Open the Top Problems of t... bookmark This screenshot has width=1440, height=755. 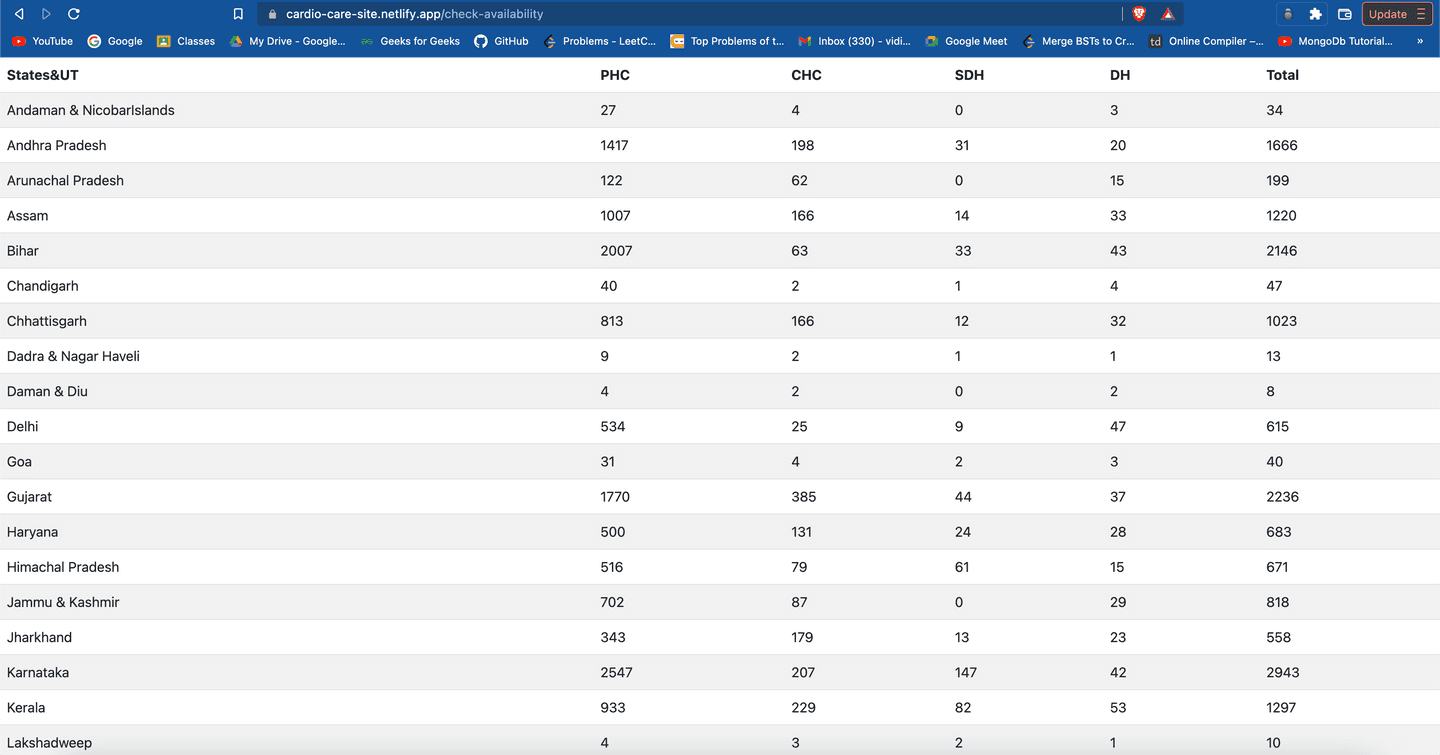[727, 41]
